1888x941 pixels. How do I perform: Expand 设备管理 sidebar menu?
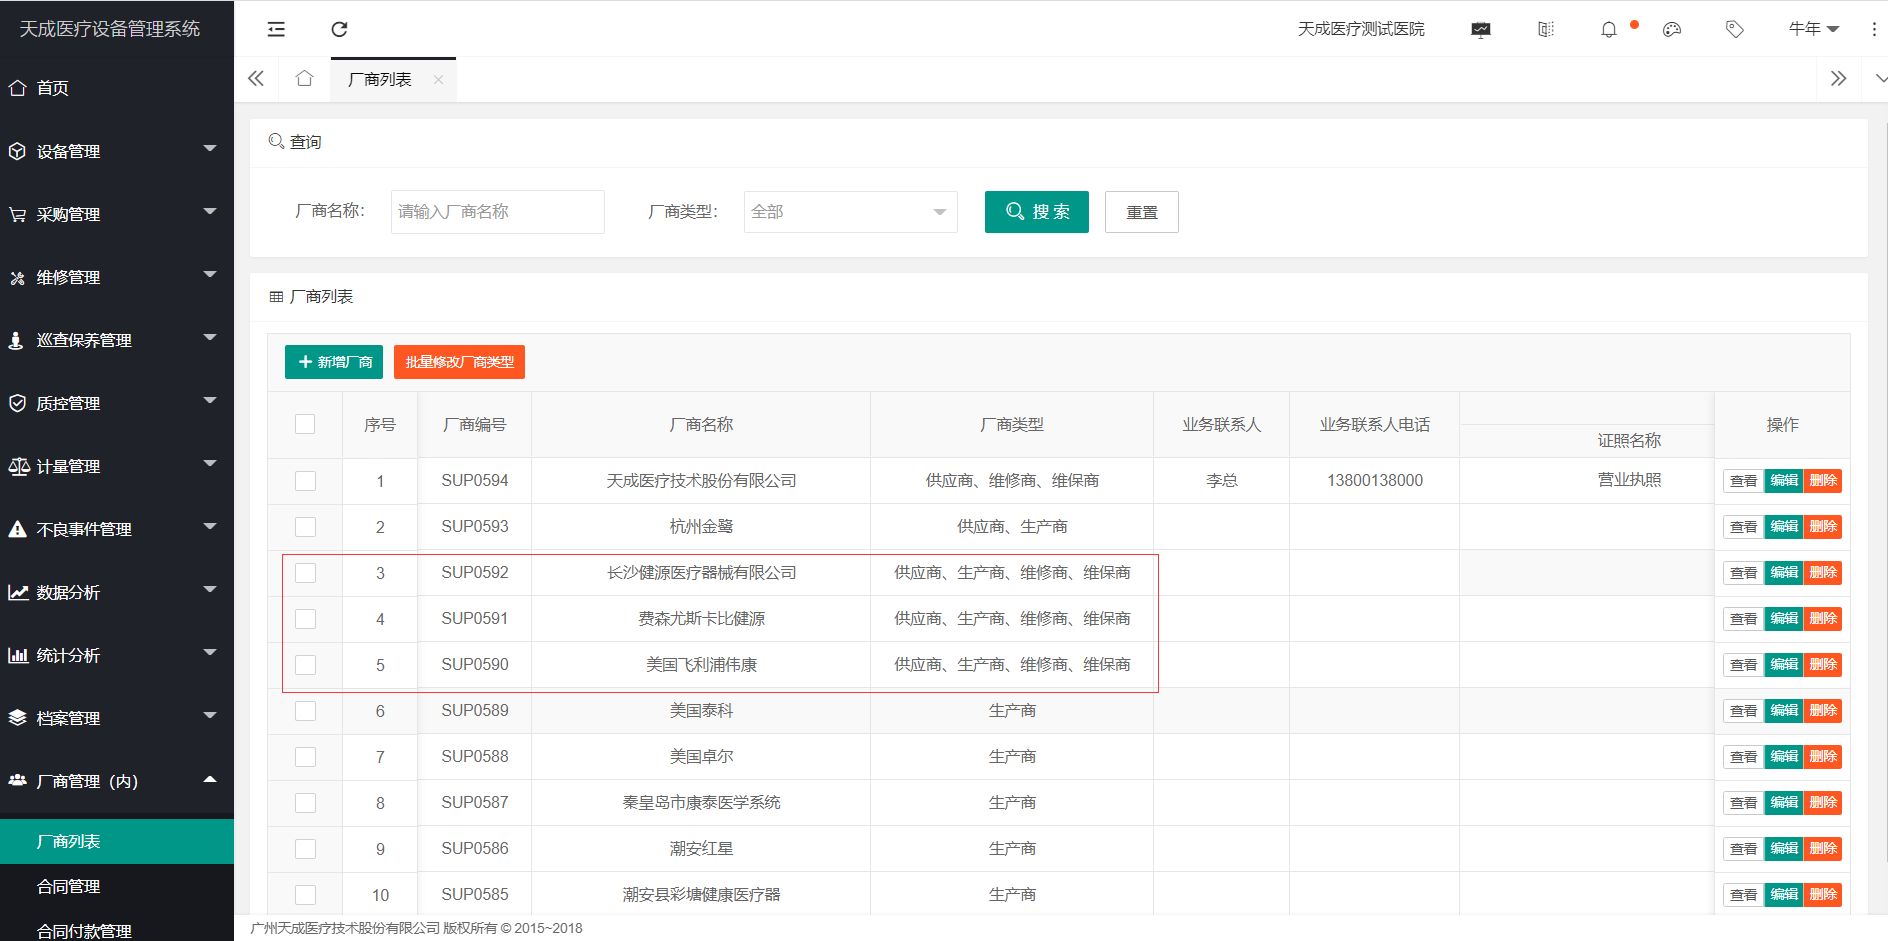(x=117, y=151)
